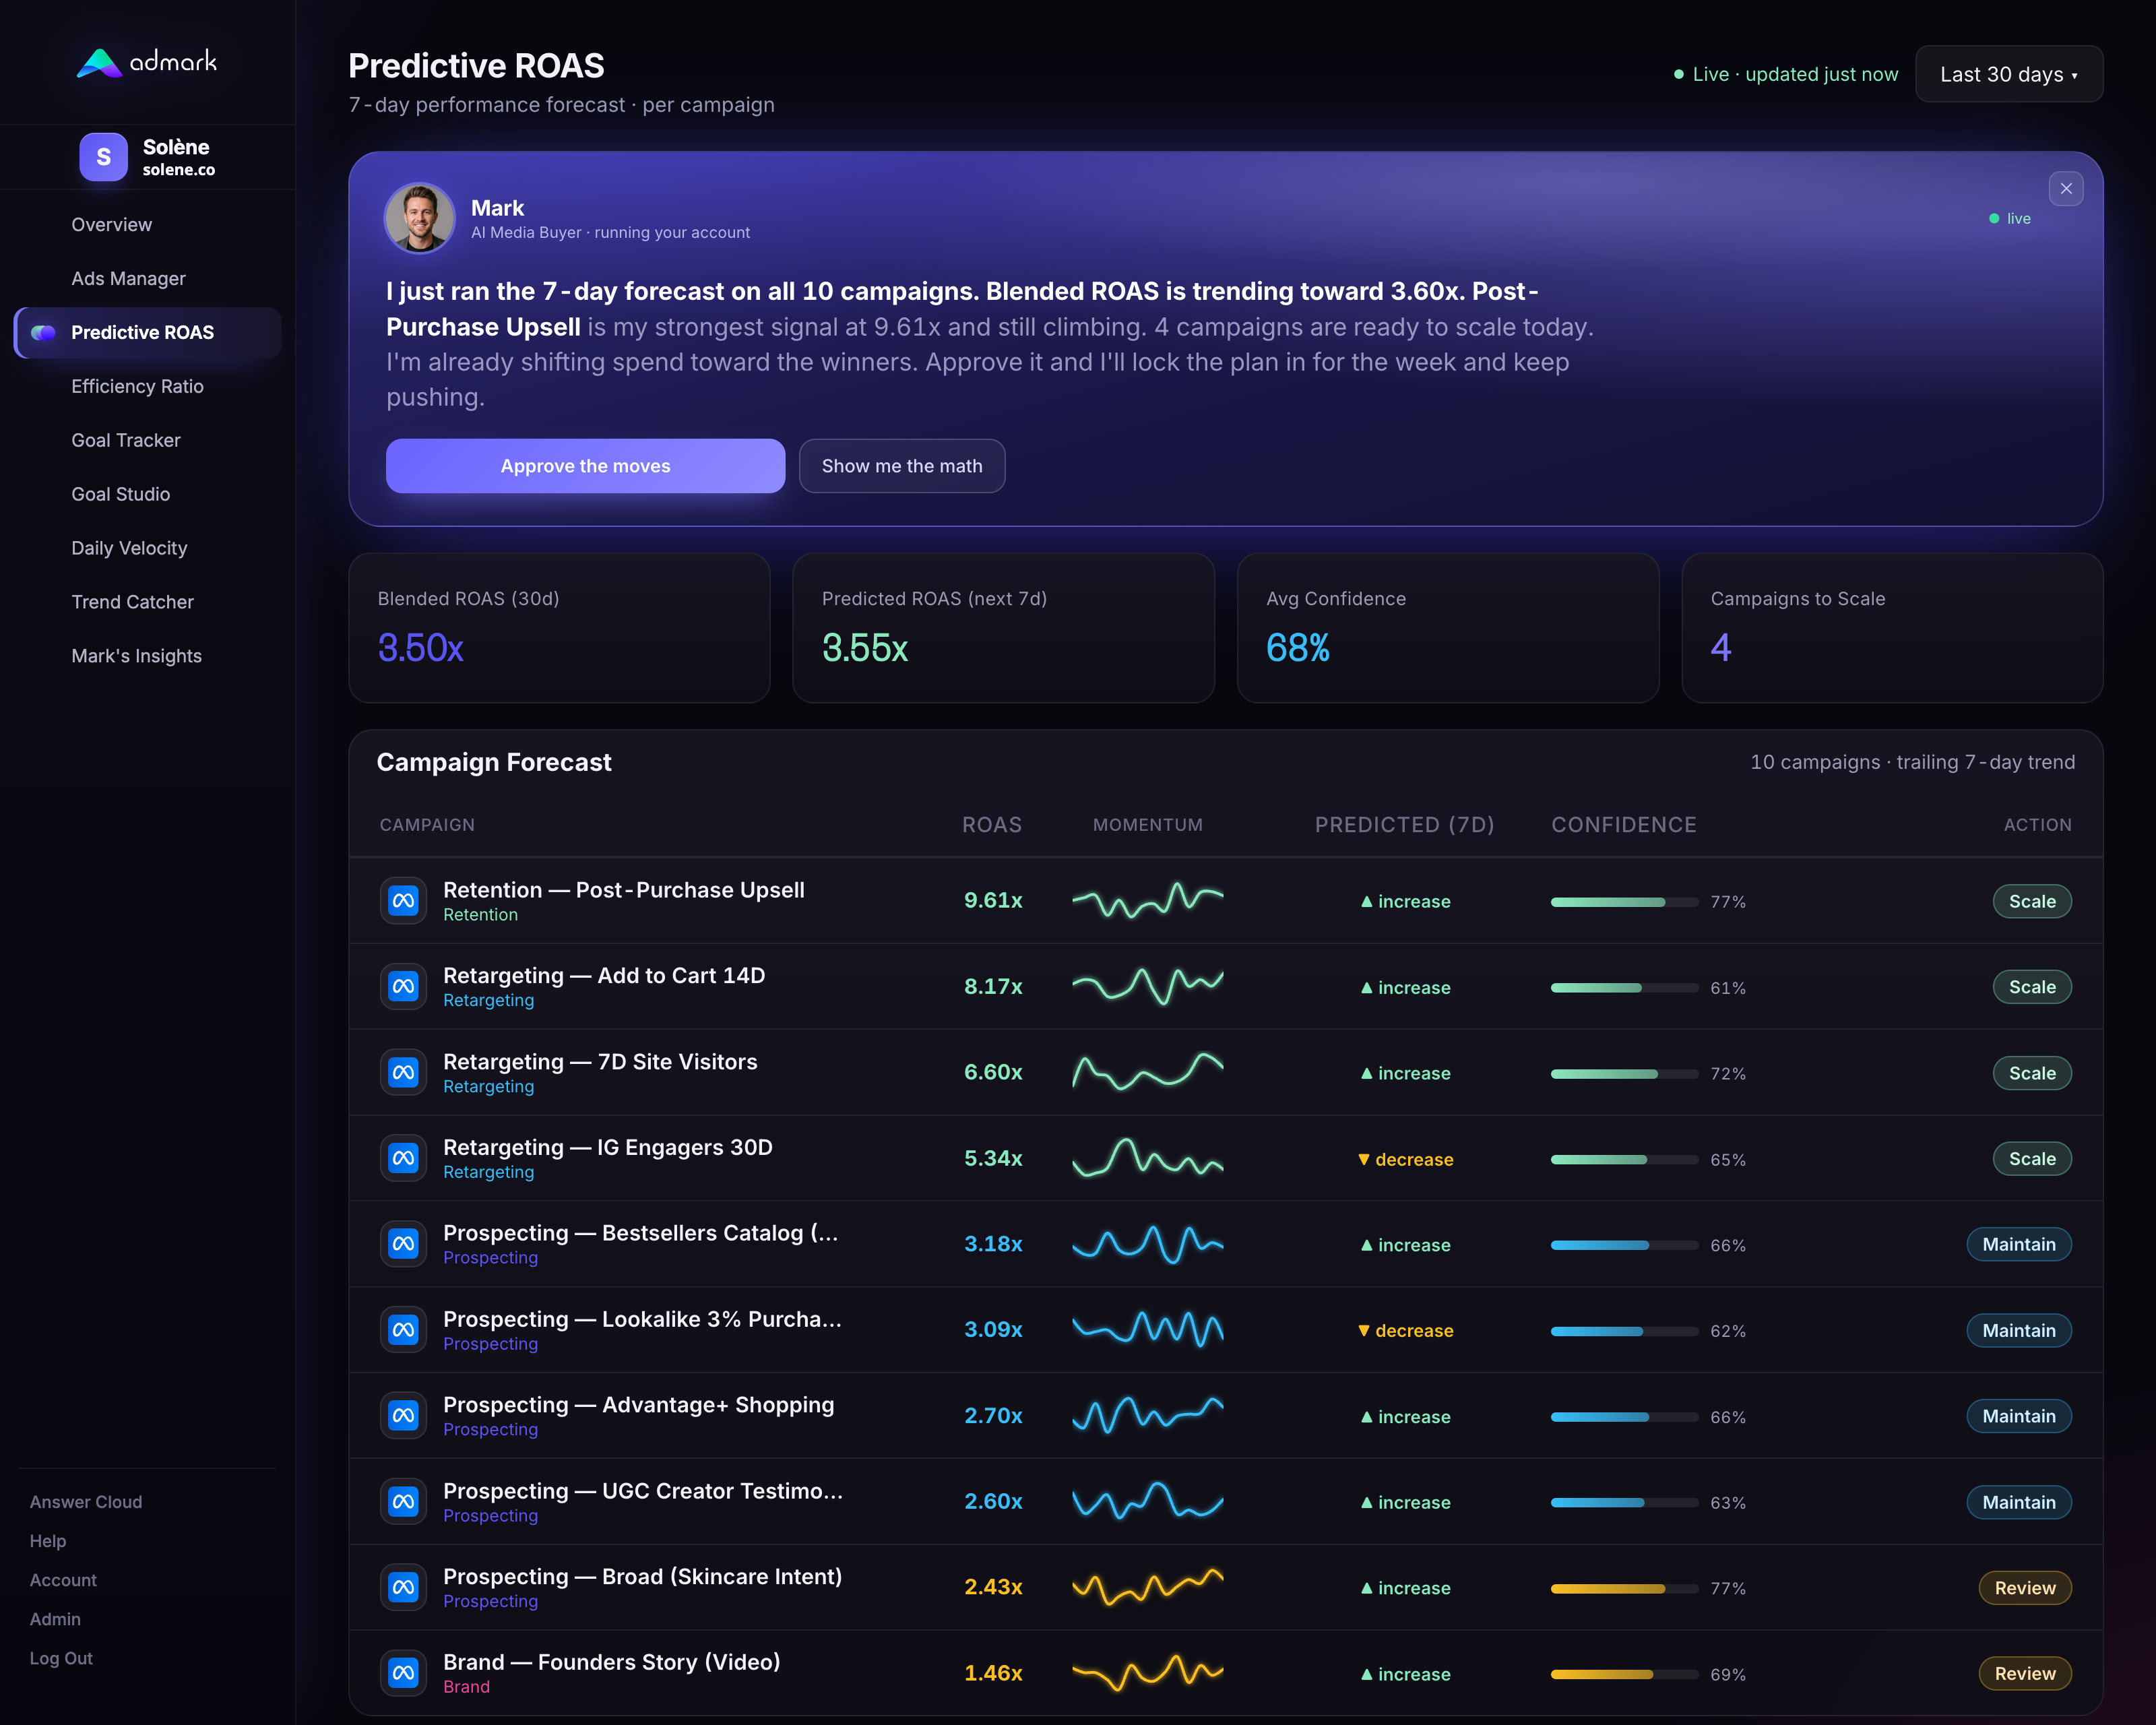
Task: Go to Trend Catcher page
Action: coord(132,603)
